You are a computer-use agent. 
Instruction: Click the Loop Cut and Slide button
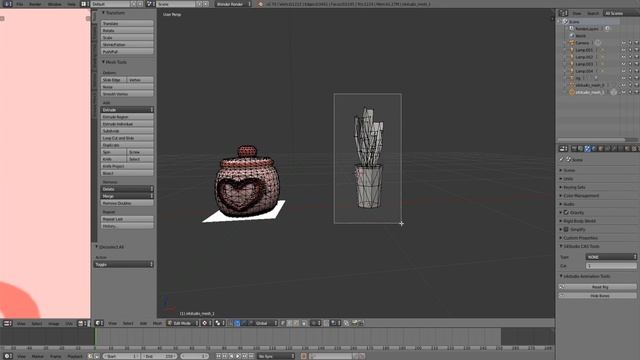pyautogui.click(x=127, y=138)
